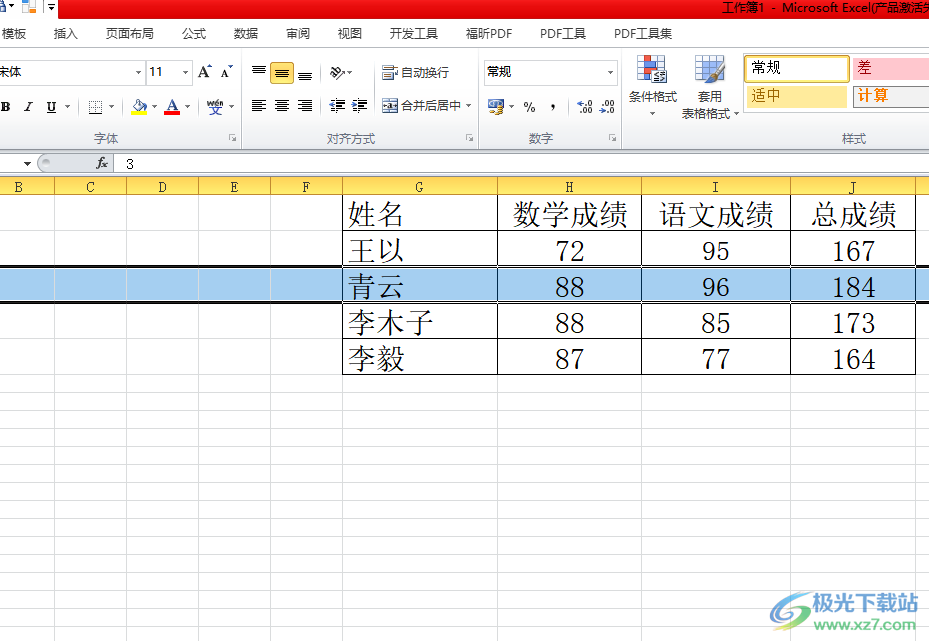Select cell with total 184
929x641 pixels.
(853, 287)
